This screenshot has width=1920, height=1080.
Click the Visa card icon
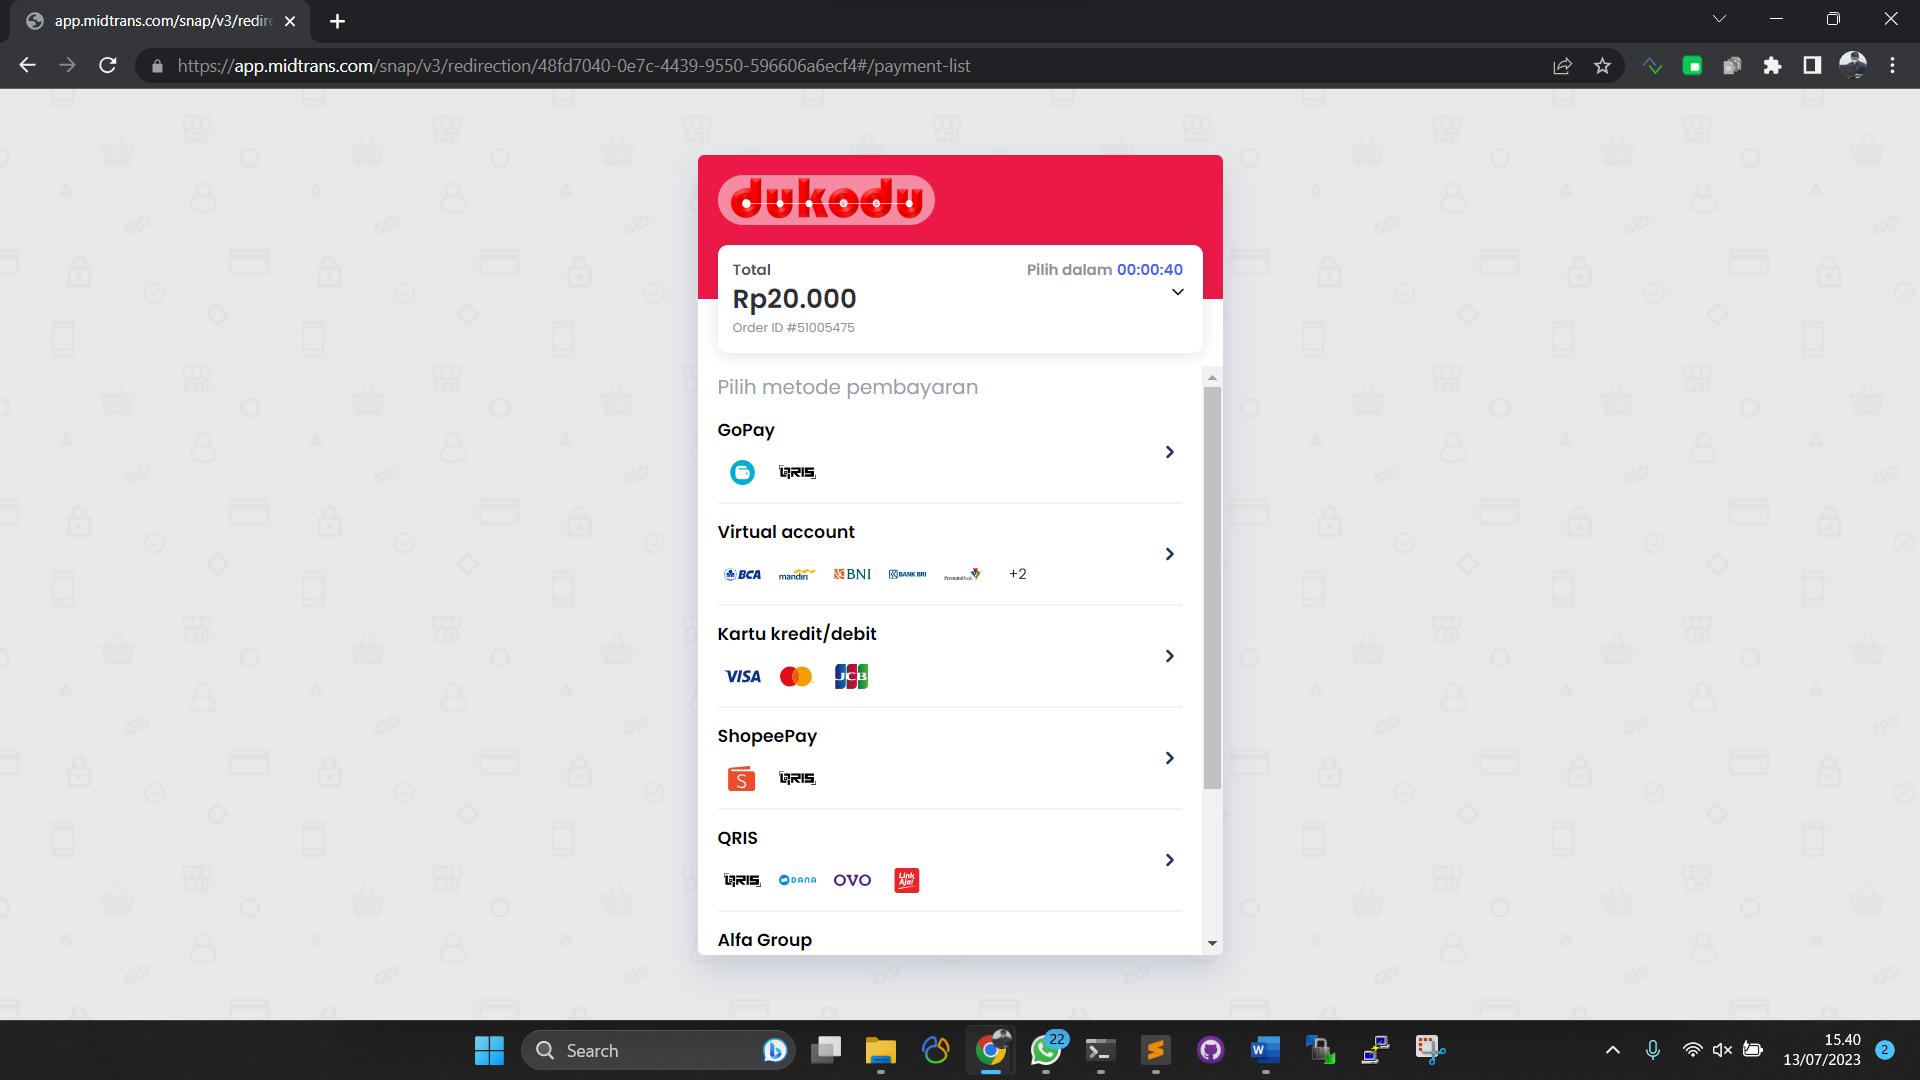coord(742,676)
